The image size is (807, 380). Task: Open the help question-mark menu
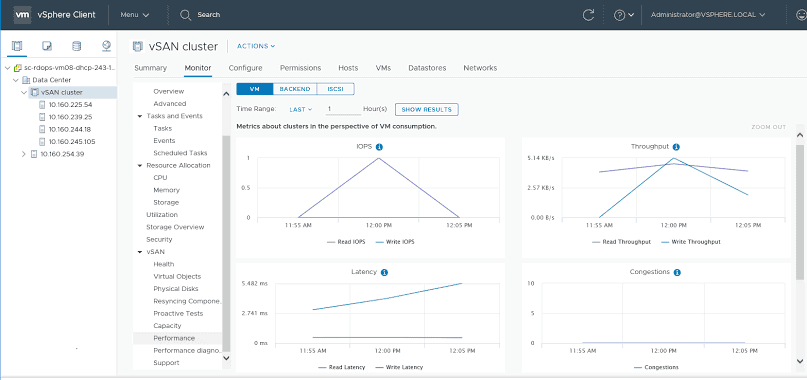click(623, 15)
